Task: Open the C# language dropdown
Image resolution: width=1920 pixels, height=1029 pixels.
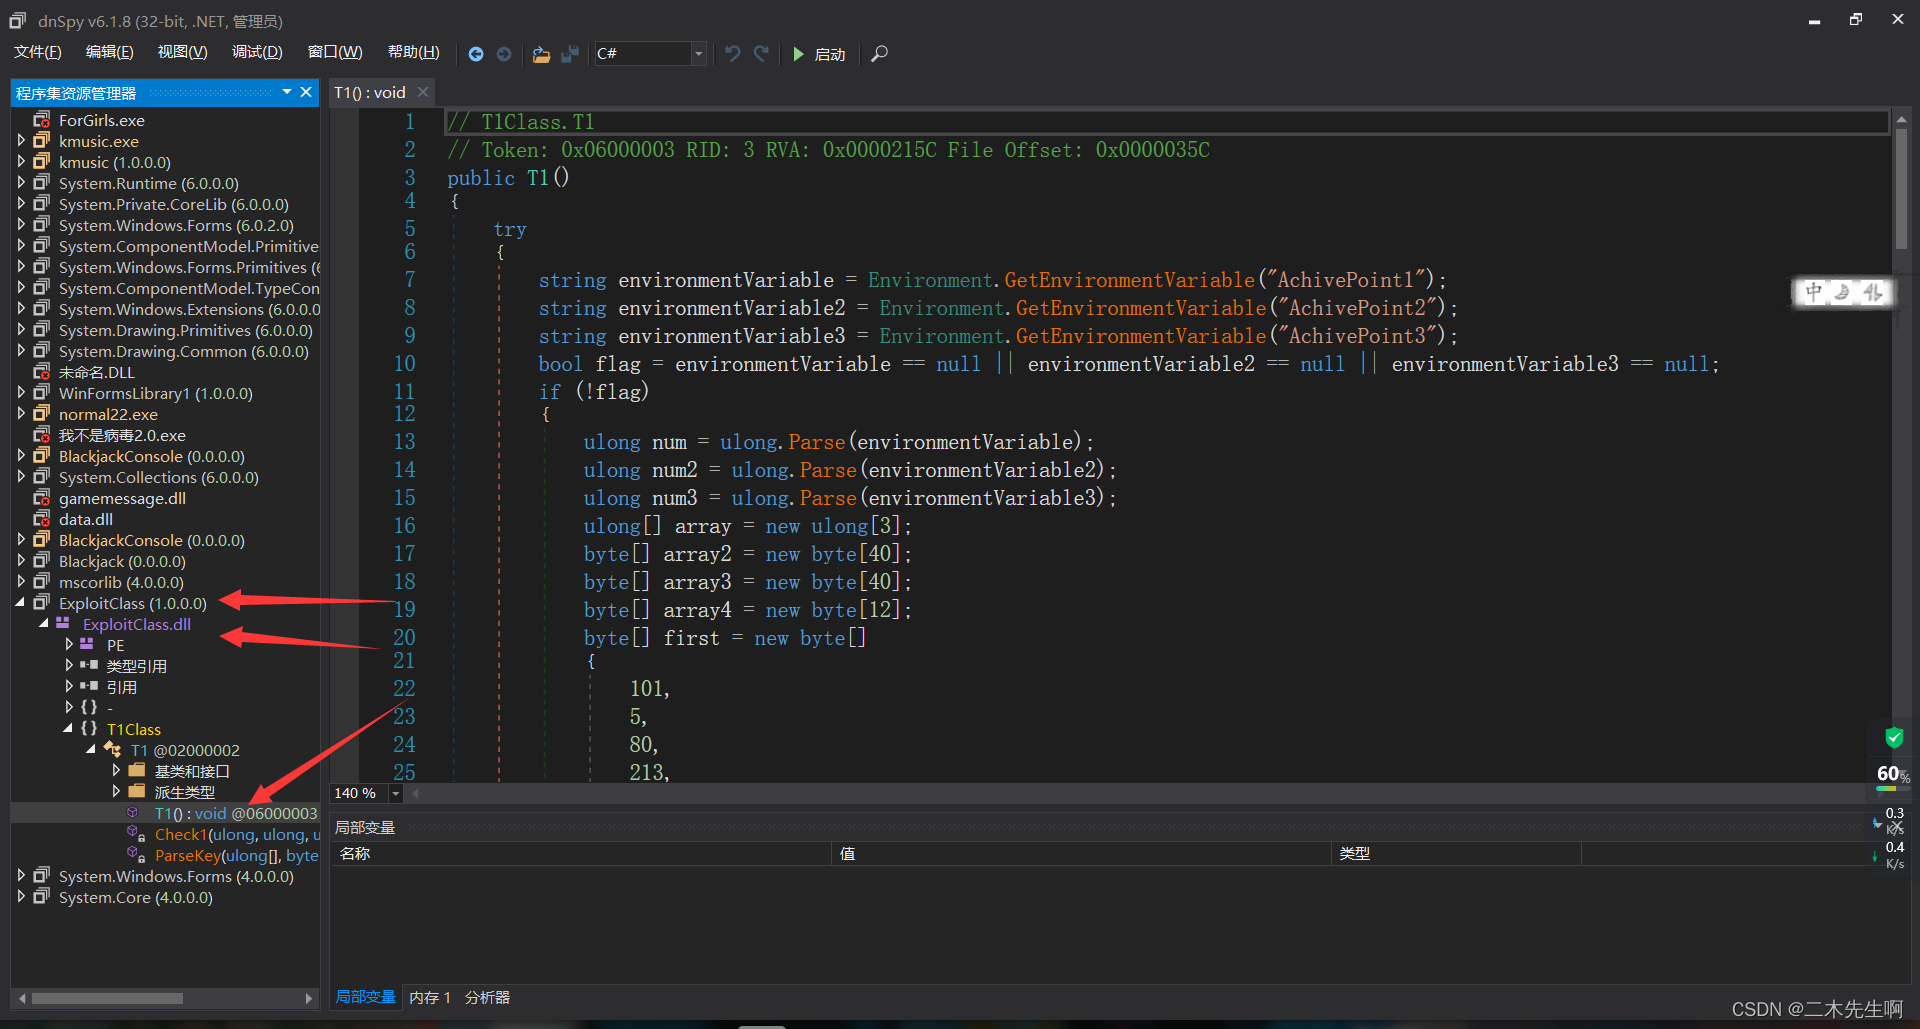Action: (x=698, y=54)
